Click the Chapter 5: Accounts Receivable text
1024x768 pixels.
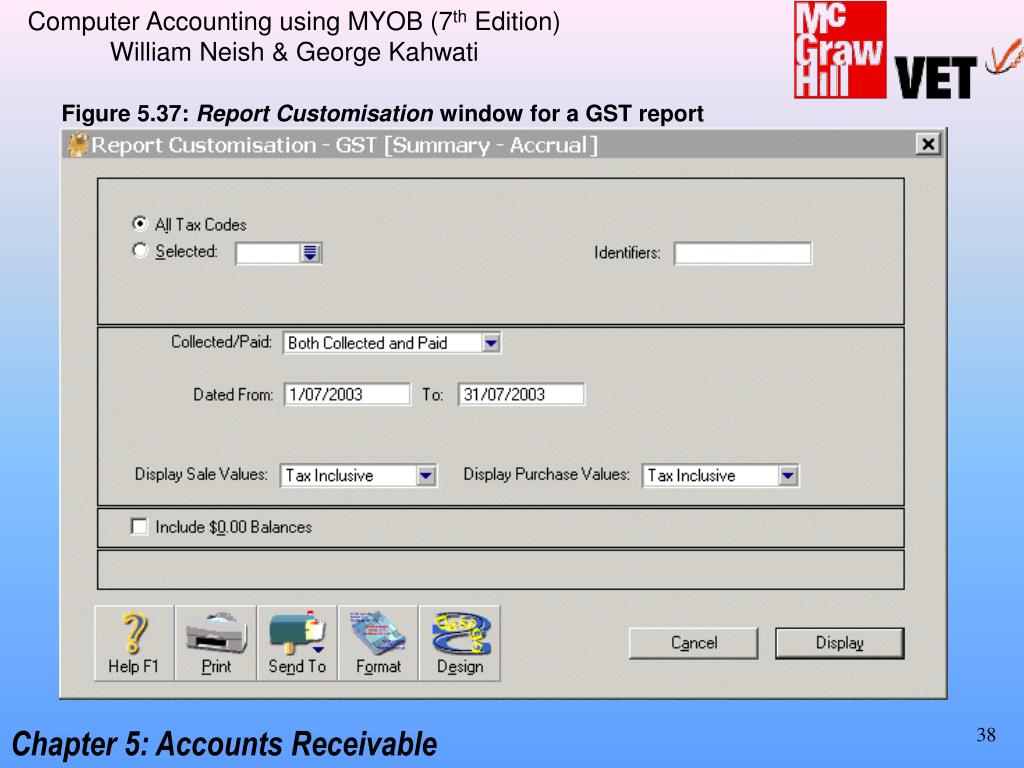[x=224, y=744]
